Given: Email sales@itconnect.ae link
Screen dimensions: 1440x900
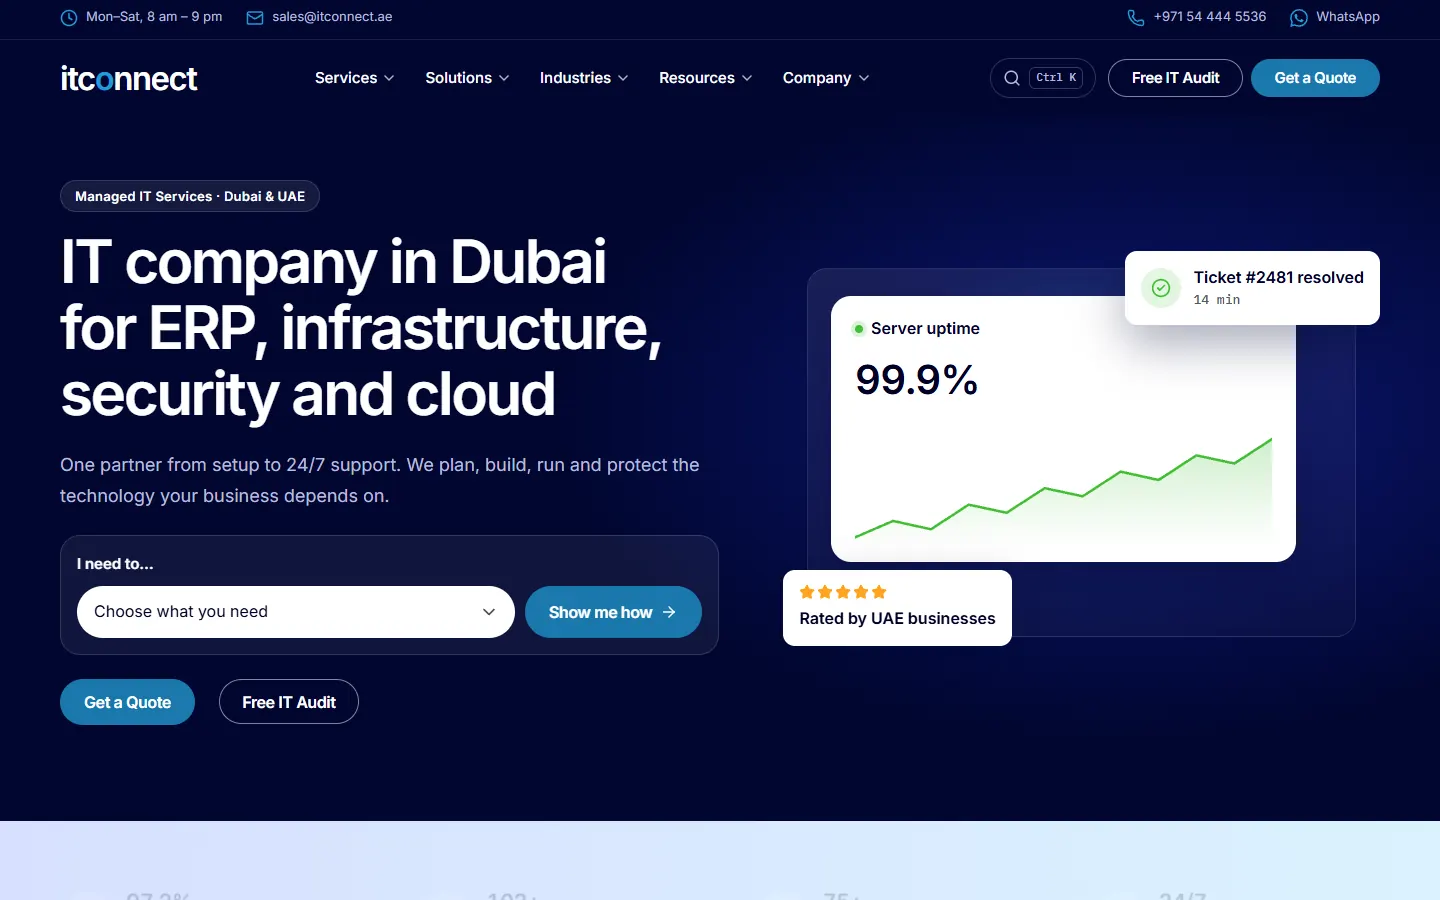Looking at the screenshot, I should [x=332, y=17].
